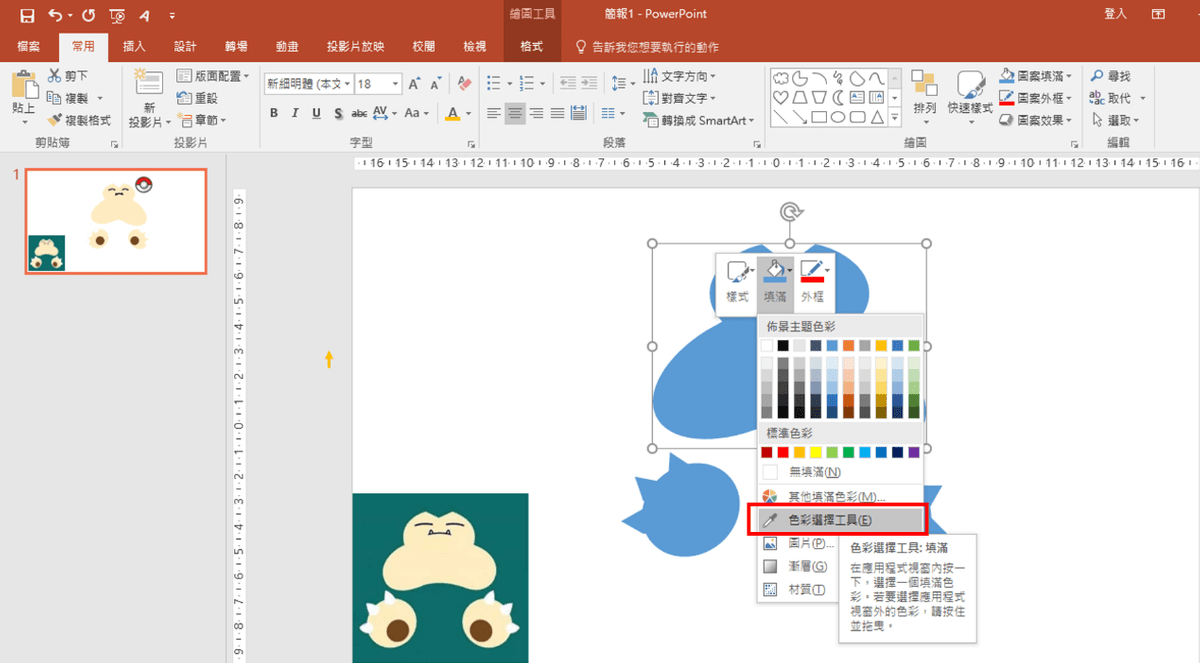Undo the last action
The width and height of the screenshot is (1200, 663).
[x=55, y=15]
